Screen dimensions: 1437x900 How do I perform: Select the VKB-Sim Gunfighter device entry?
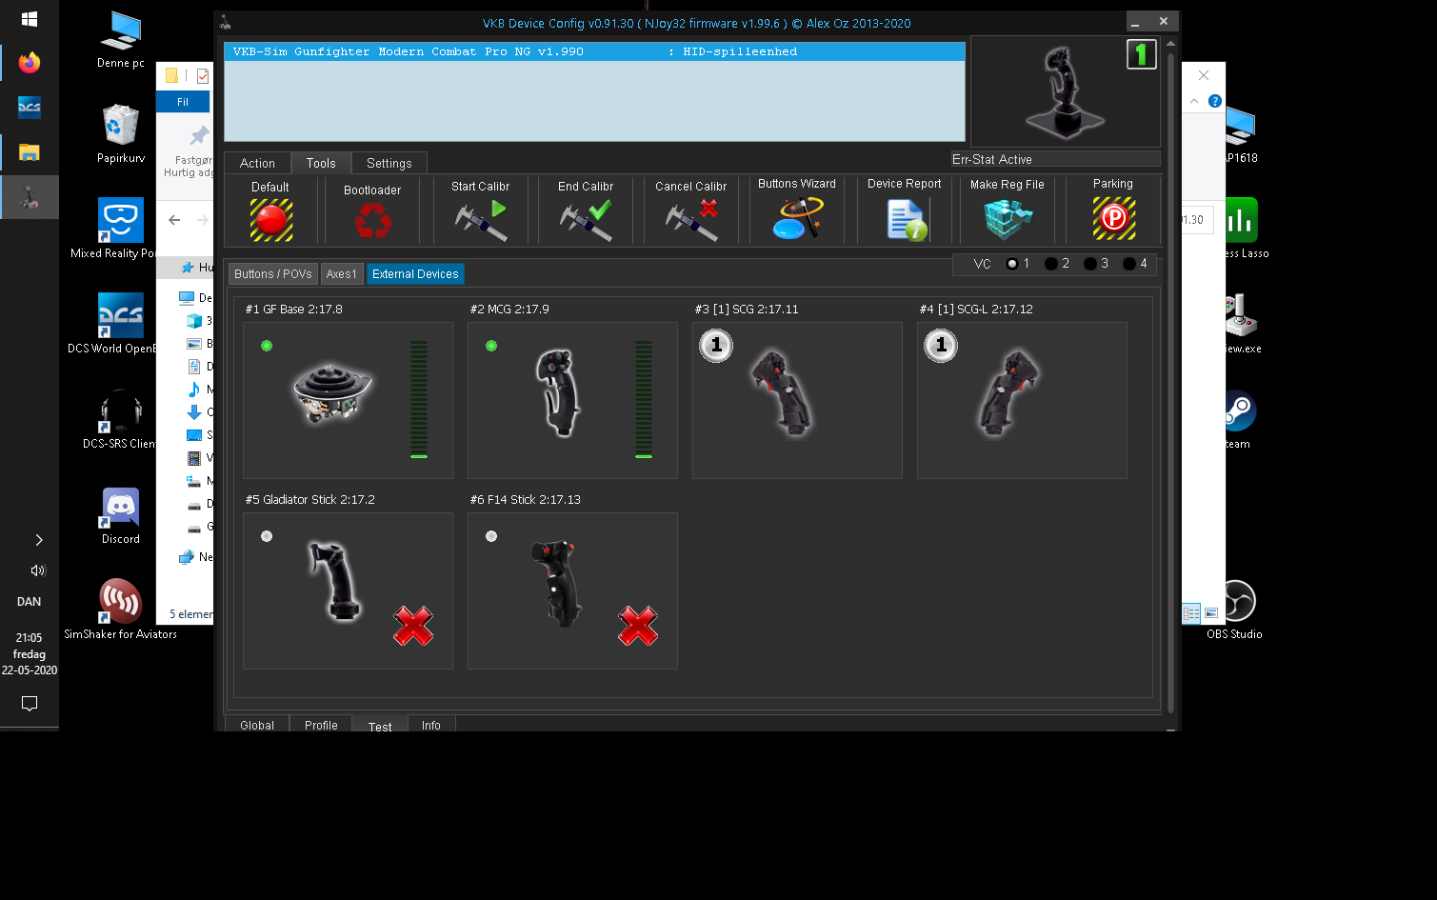[594, 52]
